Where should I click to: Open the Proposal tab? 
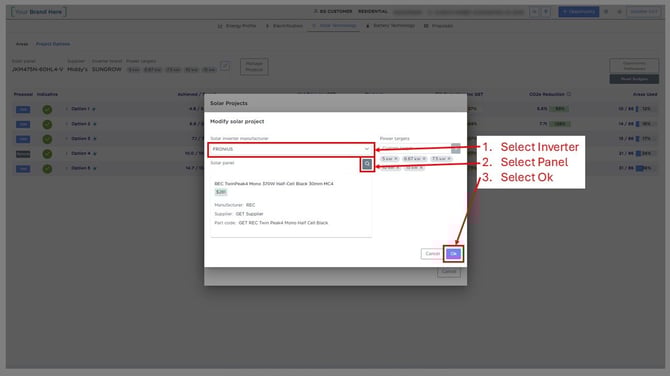(x=438, y=26)
